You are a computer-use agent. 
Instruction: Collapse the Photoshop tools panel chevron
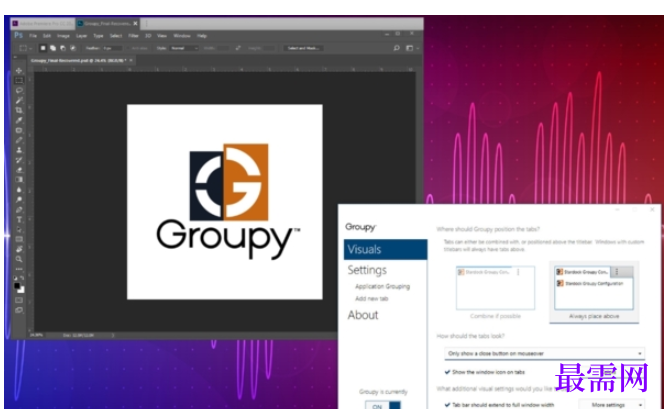pyautogui.click(x=16, y=57)
